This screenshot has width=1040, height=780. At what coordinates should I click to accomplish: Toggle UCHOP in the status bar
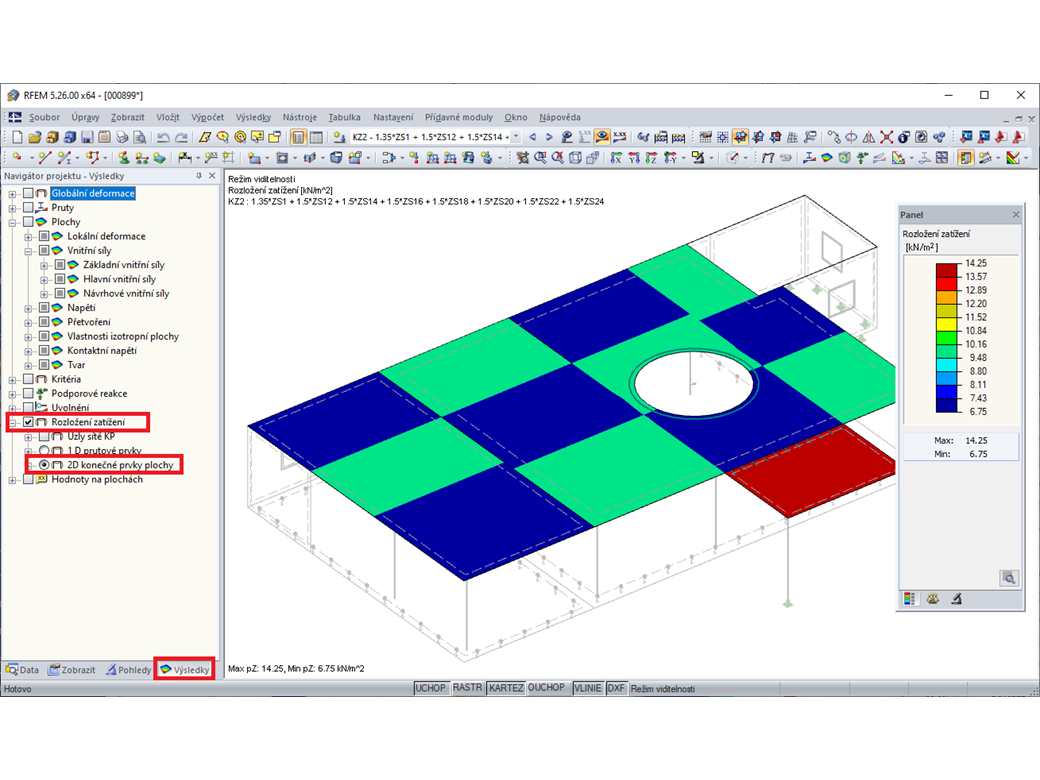(x=430, y=688)
